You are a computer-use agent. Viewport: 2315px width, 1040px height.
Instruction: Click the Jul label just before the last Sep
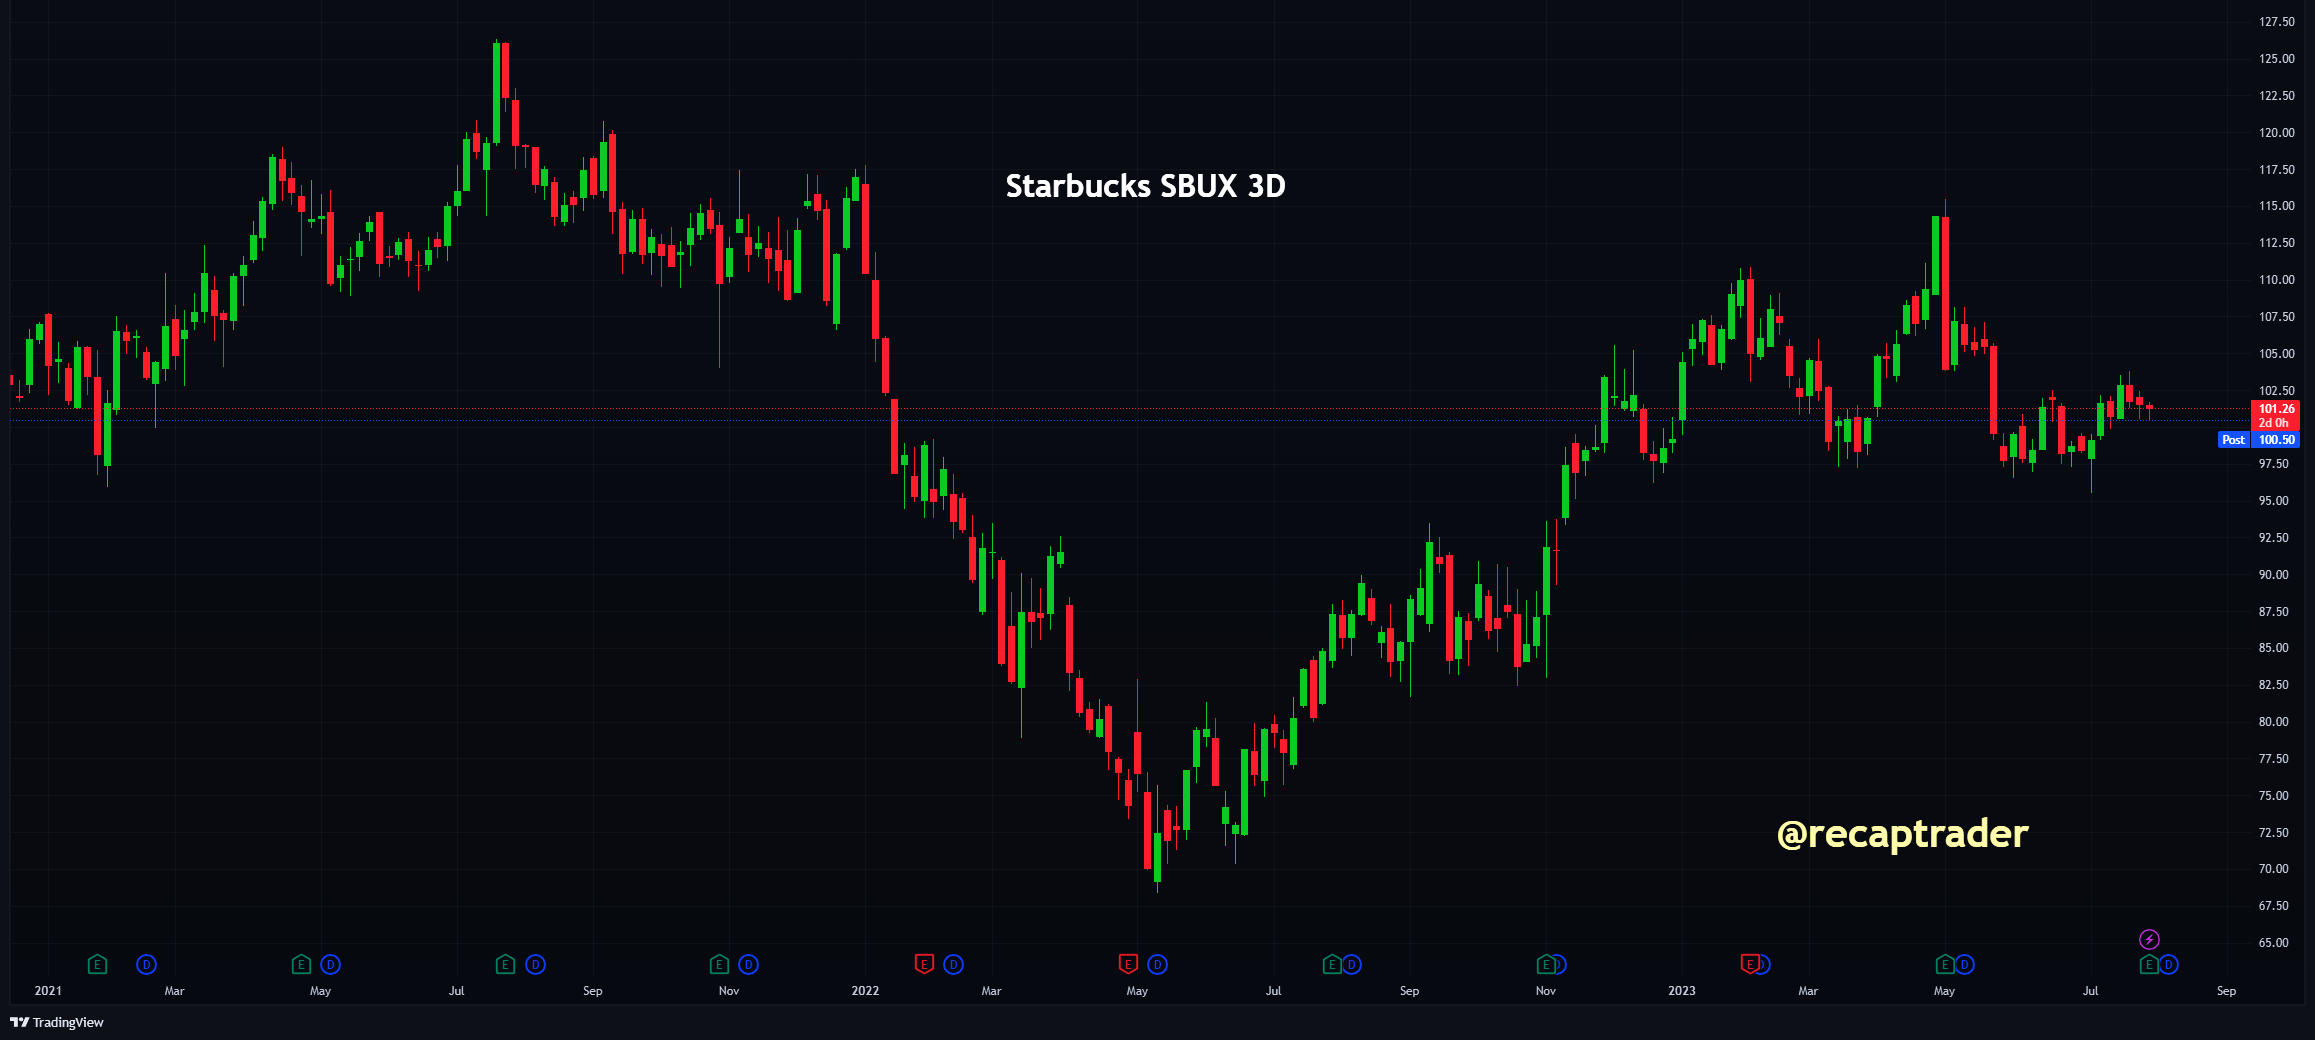click(2090, 991)
